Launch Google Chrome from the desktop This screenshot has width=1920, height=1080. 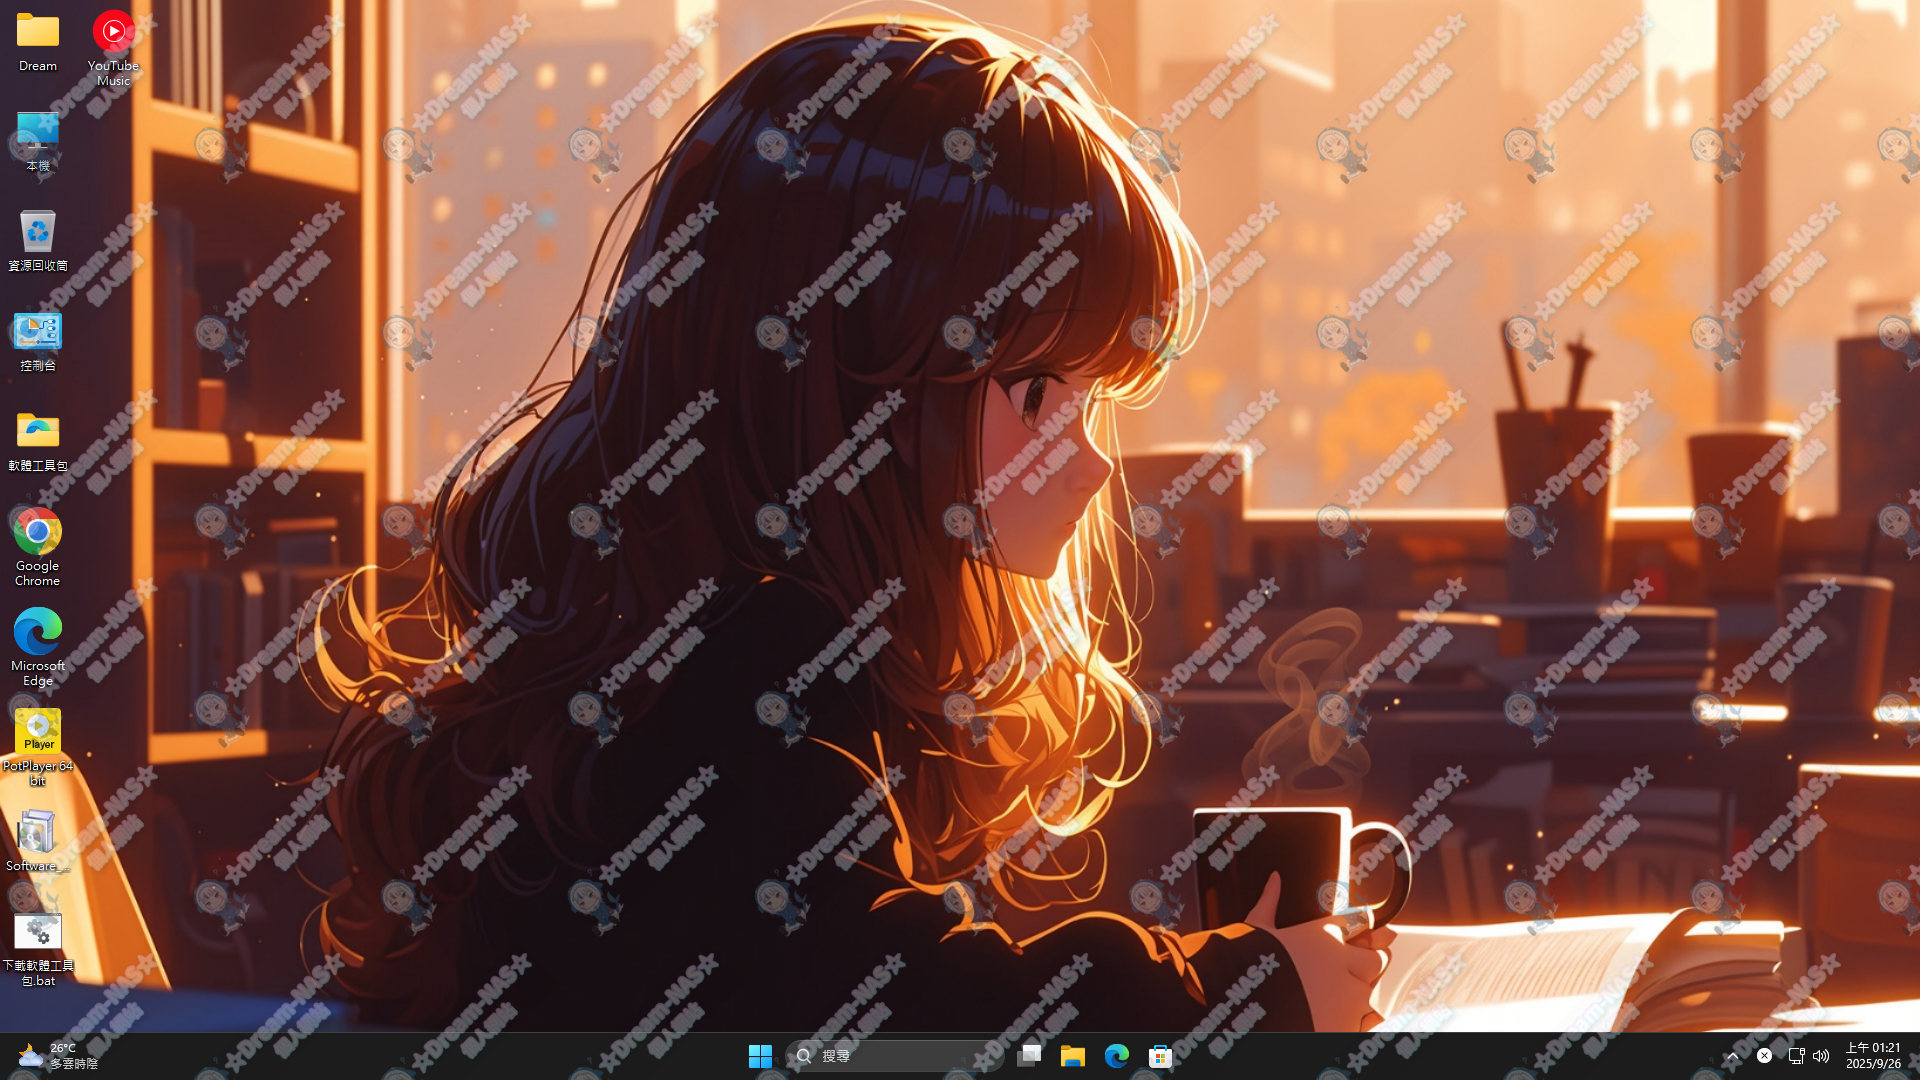coord(37,530)
